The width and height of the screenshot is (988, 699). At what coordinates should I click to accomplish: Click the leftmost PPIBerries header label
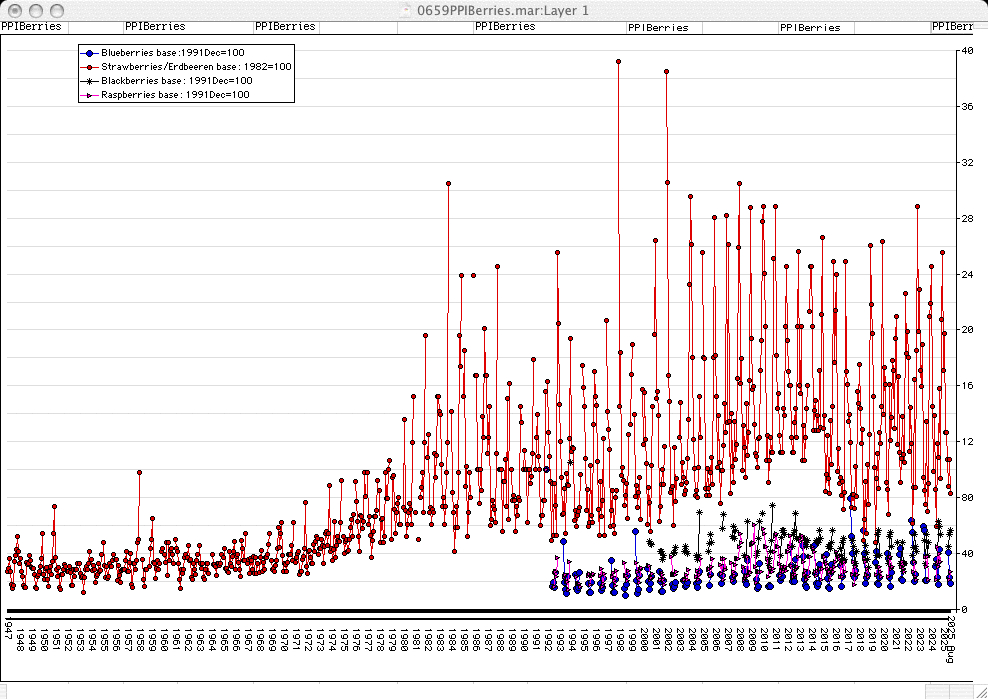pos(32,27)
